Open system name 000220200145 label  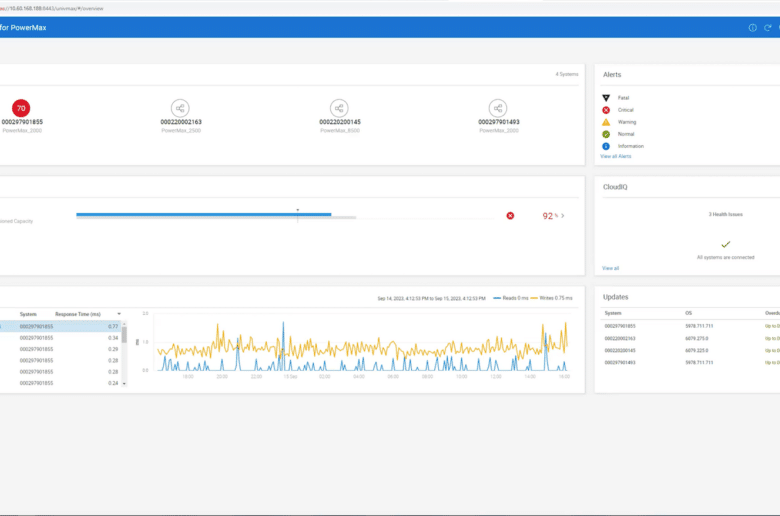coord(340,122)
